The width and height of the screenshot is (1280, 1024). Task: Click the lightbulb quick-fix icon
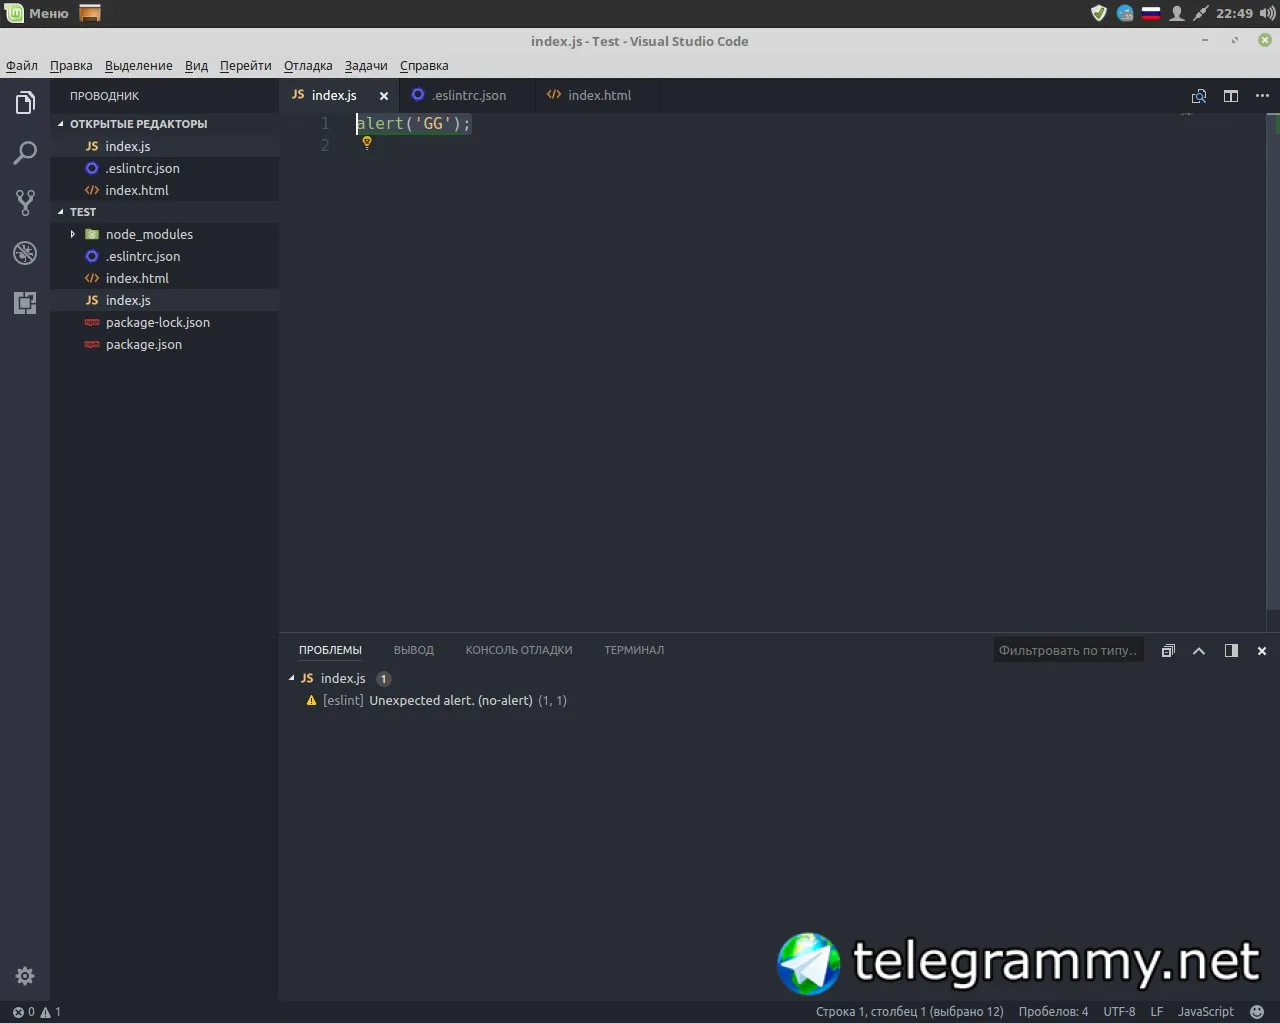[x=367, y=143]
